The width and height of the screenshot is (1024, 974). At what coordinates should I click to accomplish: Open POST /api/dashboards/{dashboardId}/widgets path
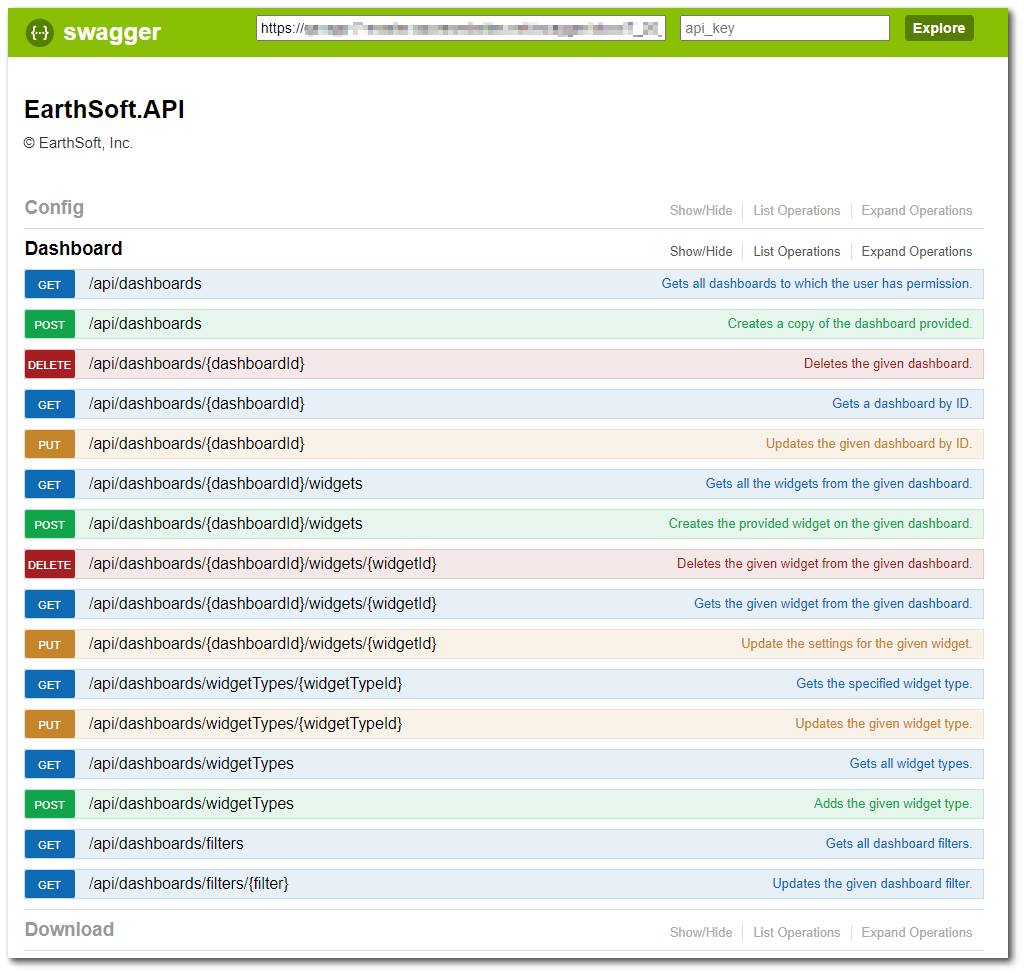(225, 523)
